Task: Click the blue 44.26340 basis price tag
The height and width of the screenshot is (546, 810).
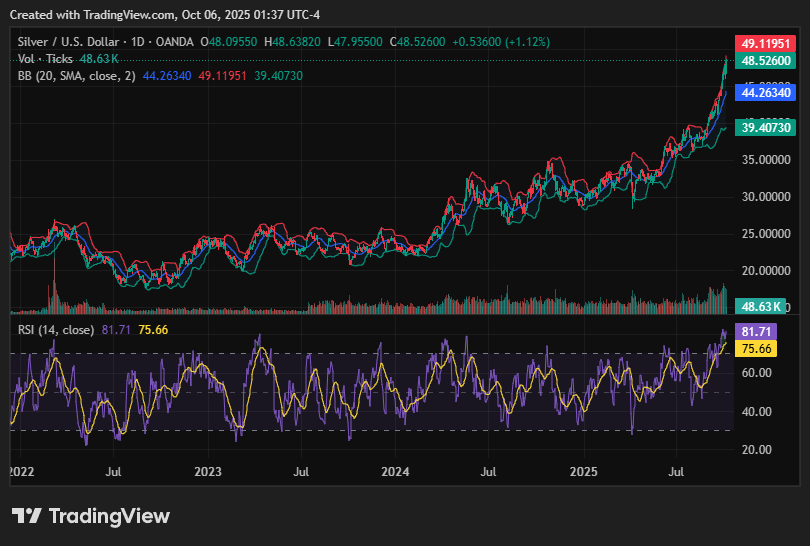Action: click(x=766, y=92)
